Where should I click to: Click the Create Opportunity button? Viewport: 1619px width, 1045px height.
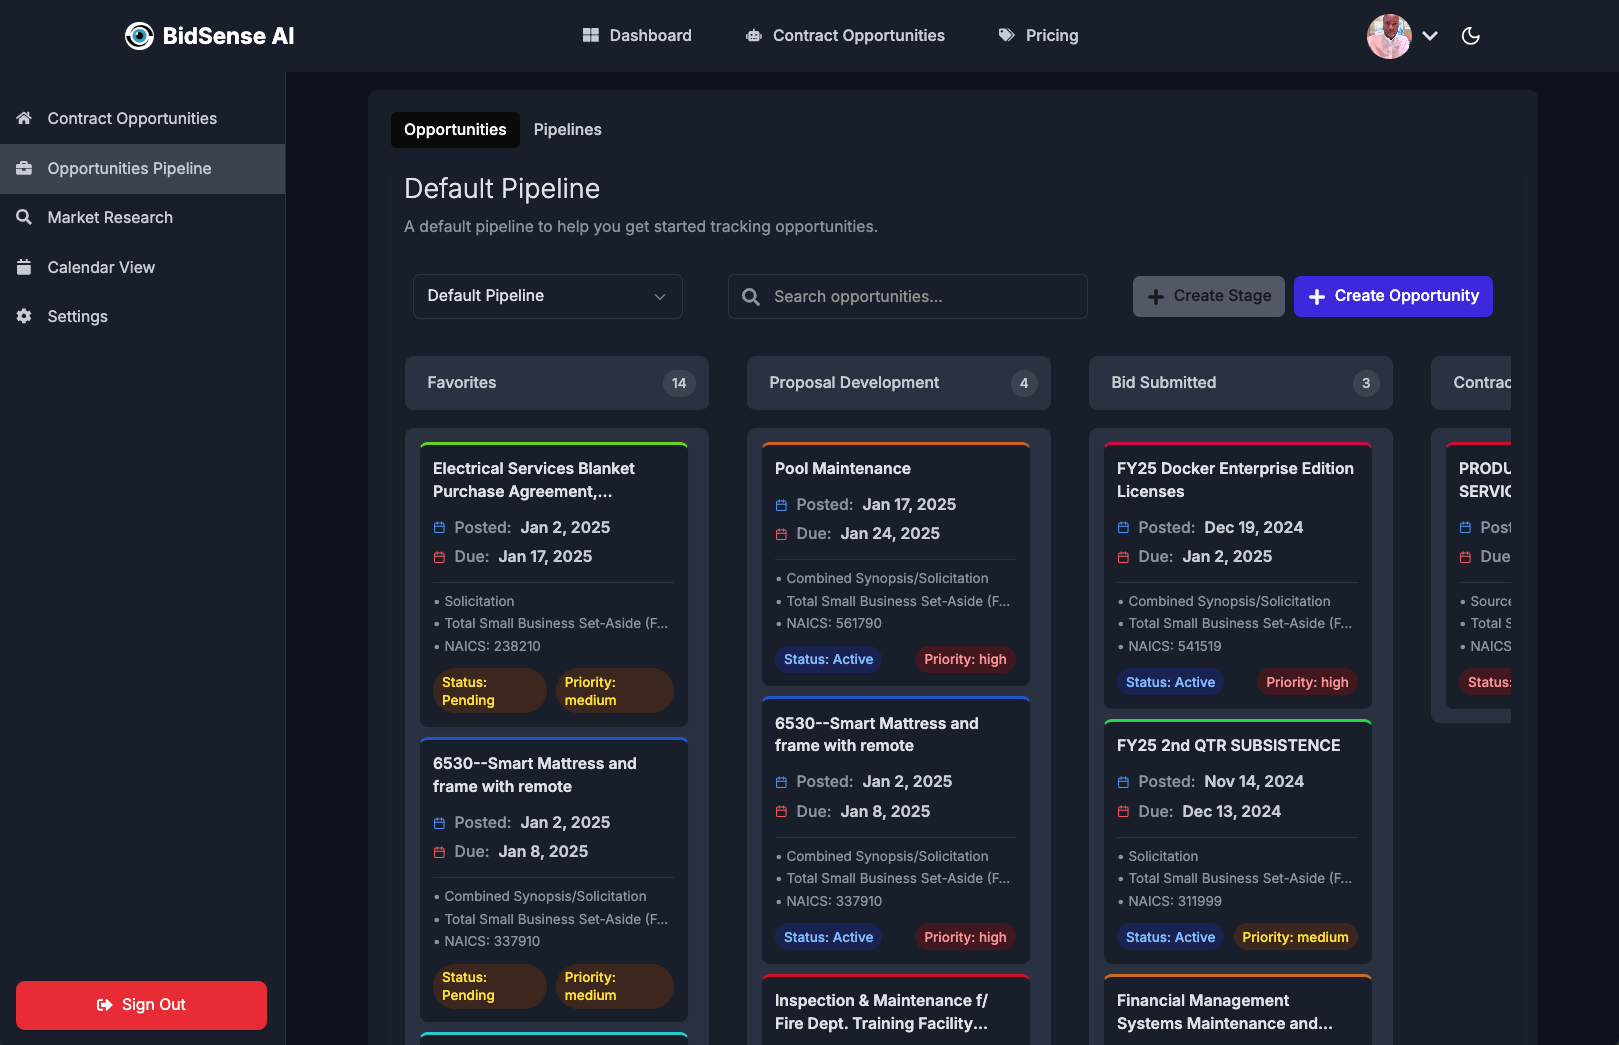1393,296
